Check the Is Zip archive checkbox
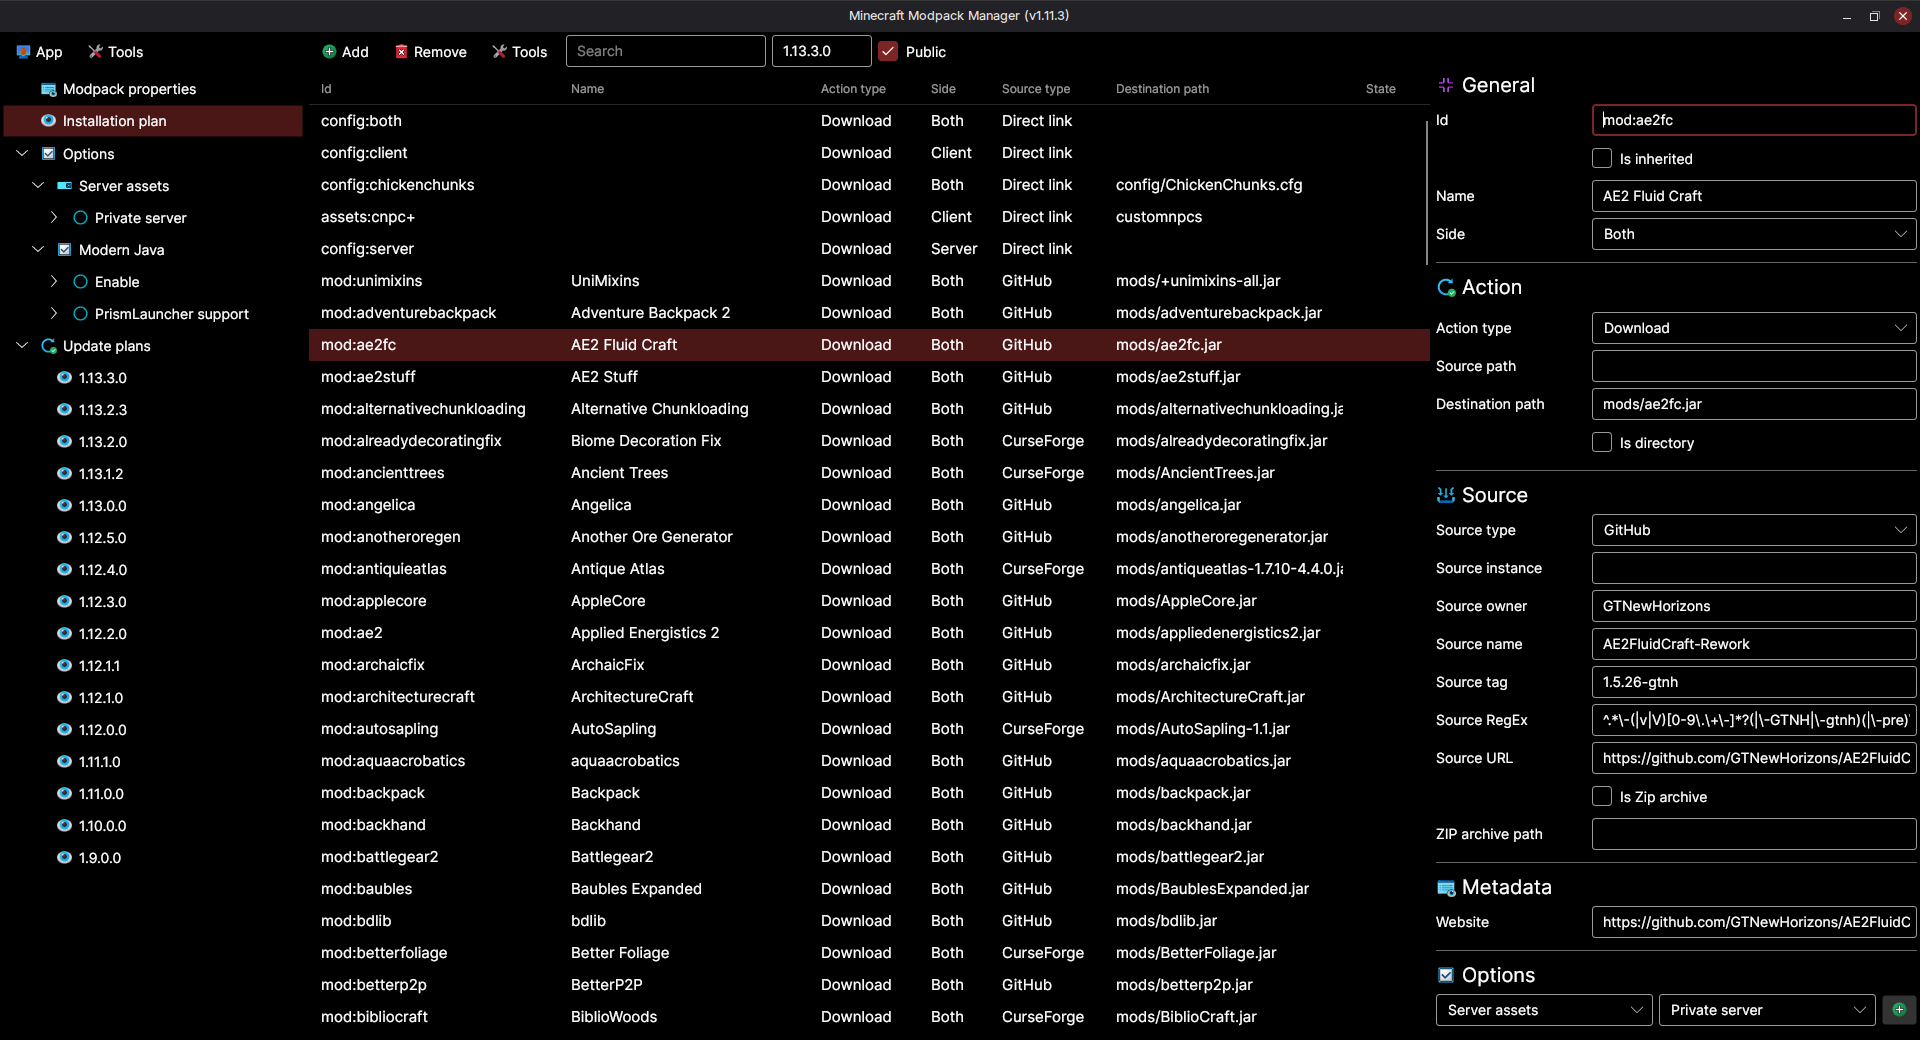This screenshot has height=1040, width=1920. click(1602, 797)
